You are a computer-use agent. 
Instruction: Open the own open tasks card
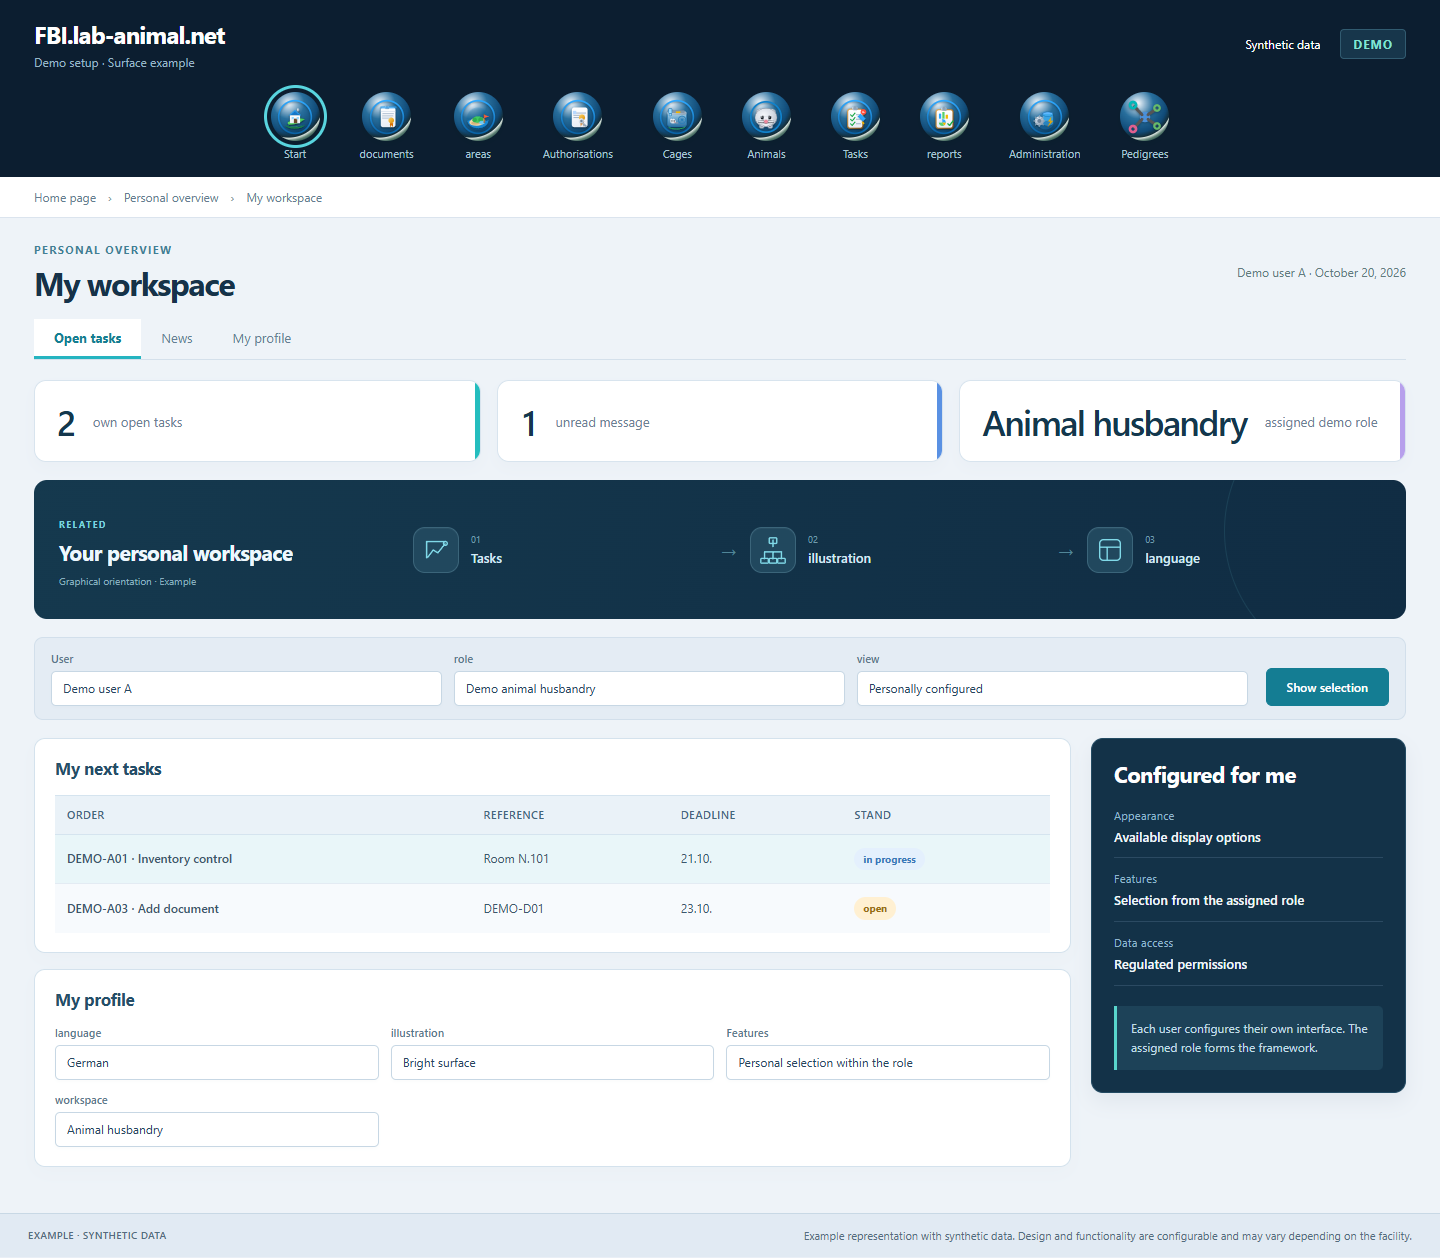pos(257,421)
